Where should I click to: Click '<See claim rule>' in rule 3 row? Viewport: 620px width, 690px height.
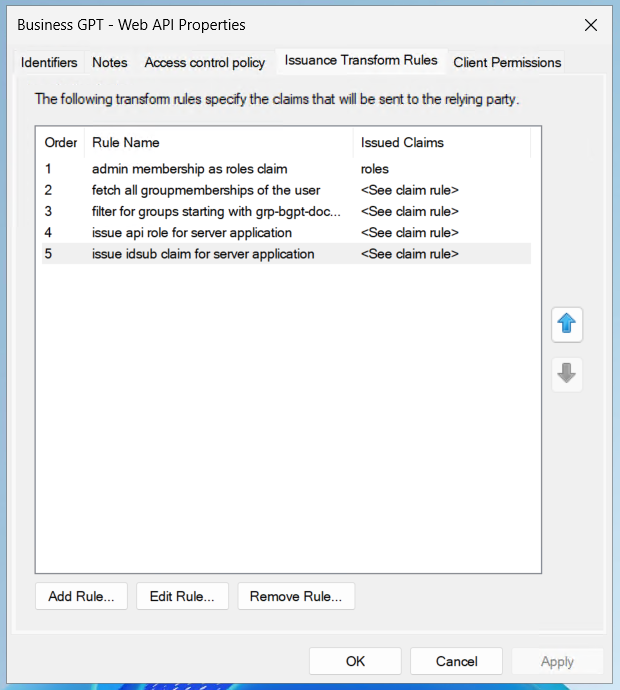[x=410, y=211]
